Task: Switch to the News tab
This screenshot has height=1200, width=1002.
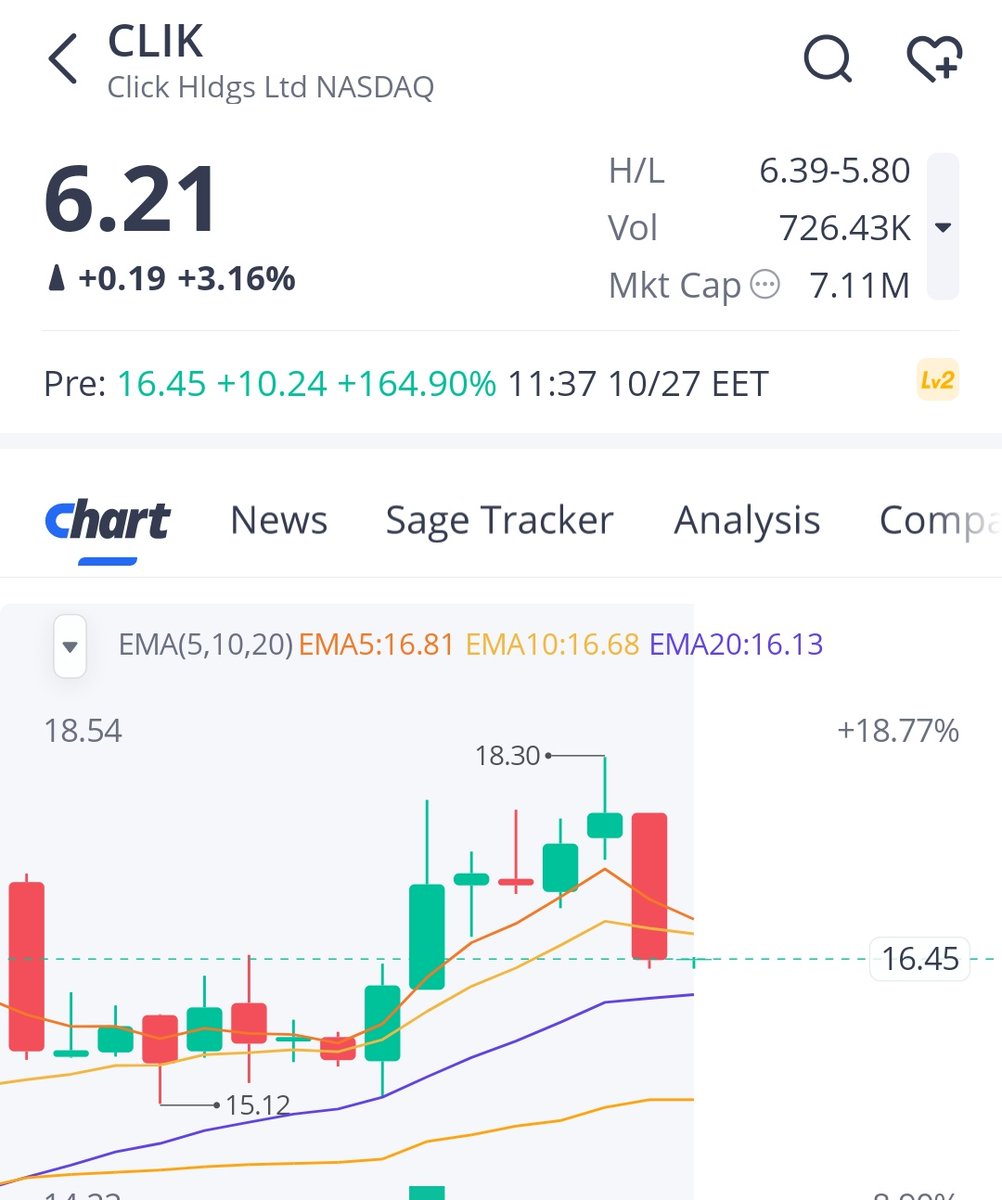Action: click(x=278, y=519)
